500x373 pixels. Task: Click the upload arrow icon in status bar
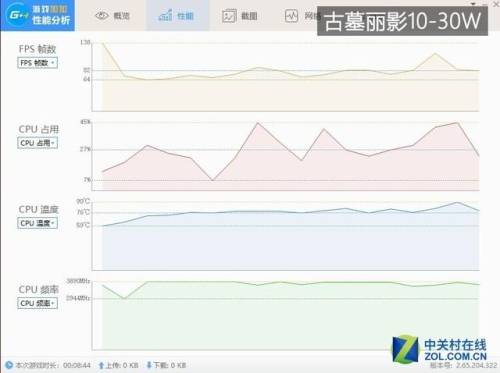point(101,365)
